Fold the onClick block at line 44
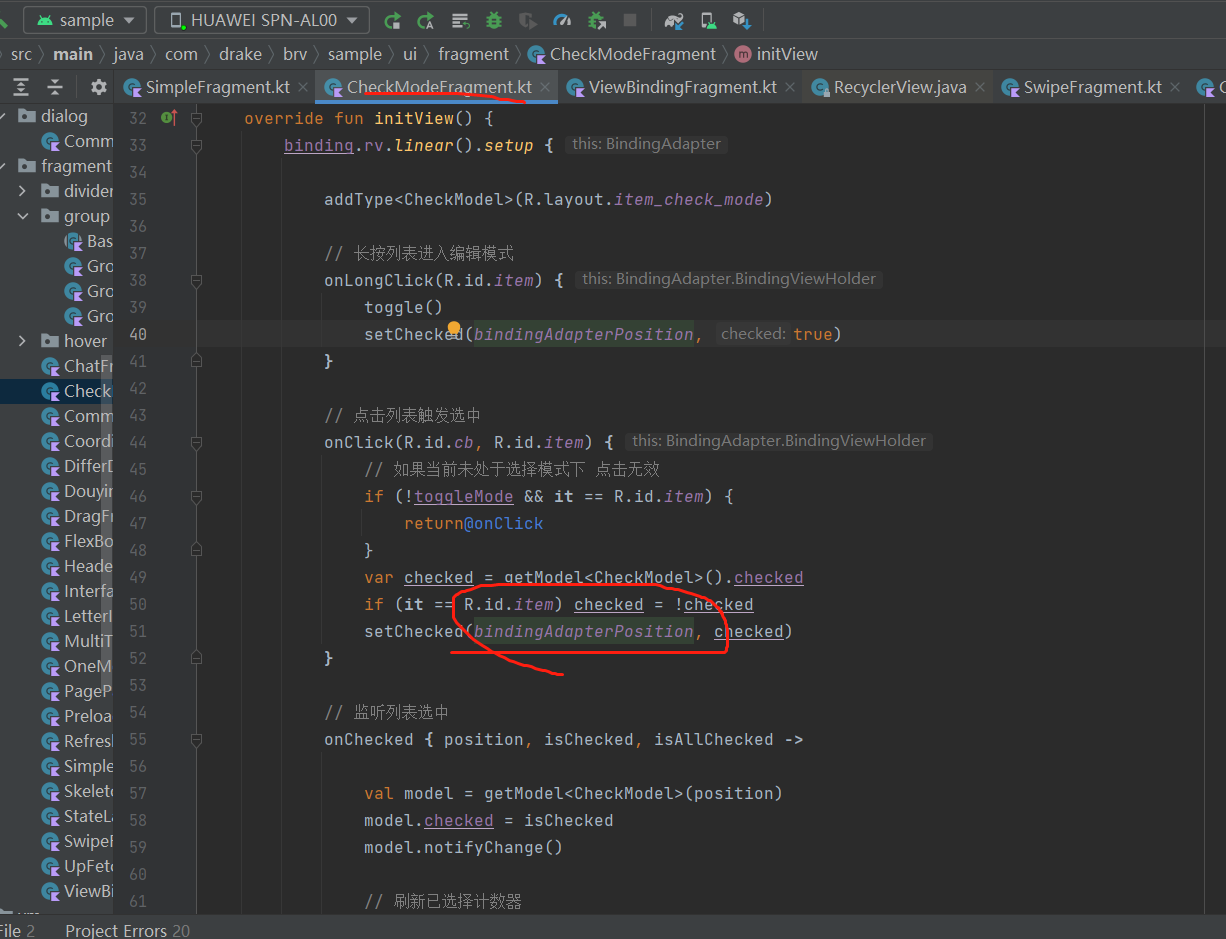Viewport: 1226px width, 939px height. tap(197, 442)
